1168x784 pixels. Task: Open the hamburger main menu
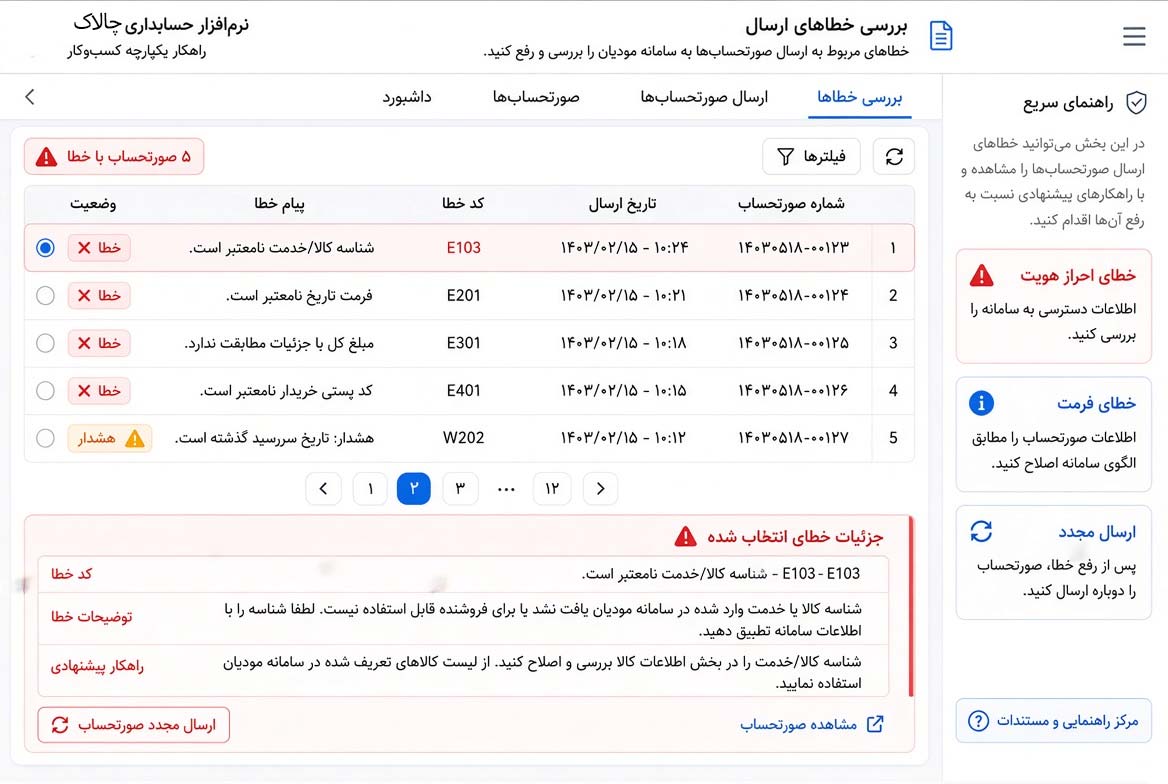(1134, 36)
